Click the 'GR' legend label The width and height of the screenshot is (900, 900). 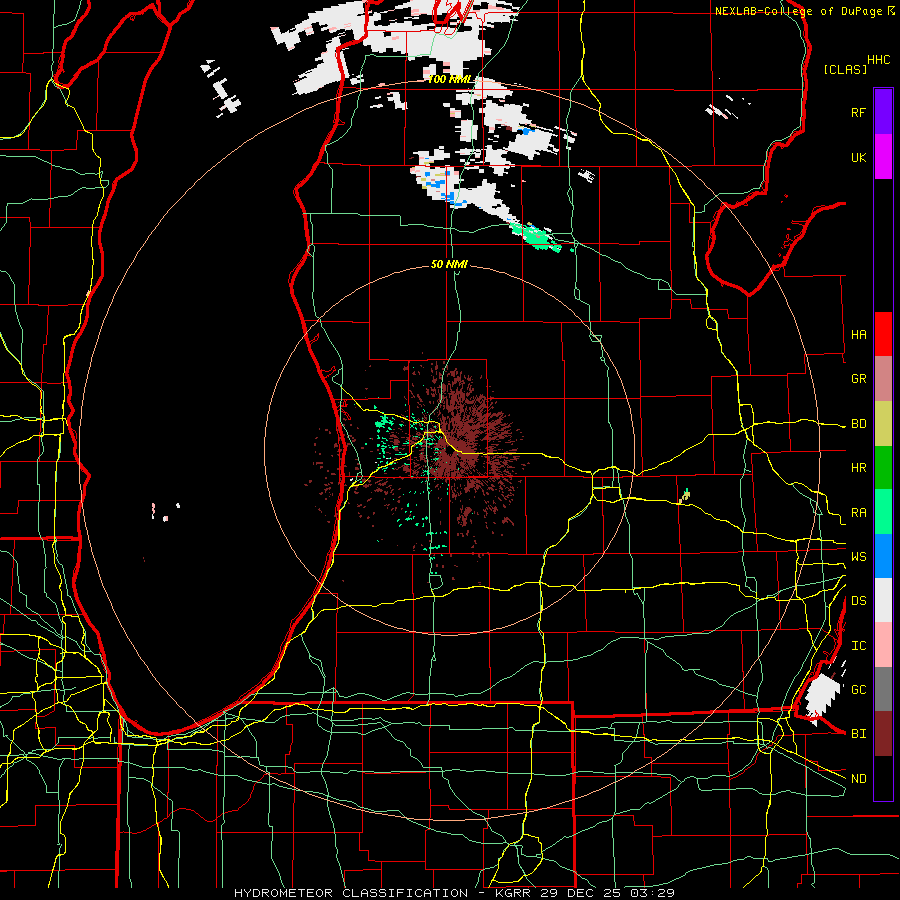coord(858,379)
